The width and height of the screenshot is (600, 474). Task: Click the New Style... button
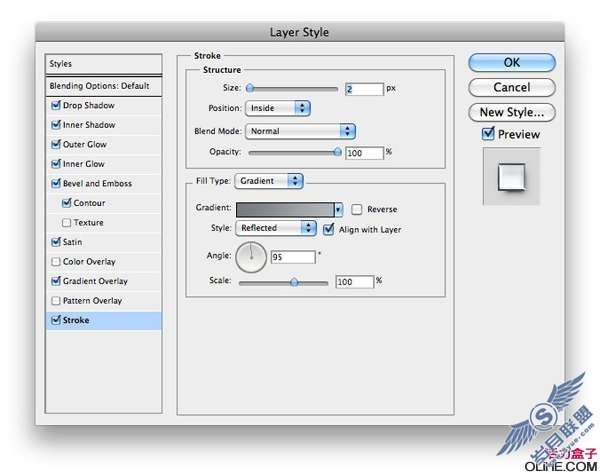[512, 112]
